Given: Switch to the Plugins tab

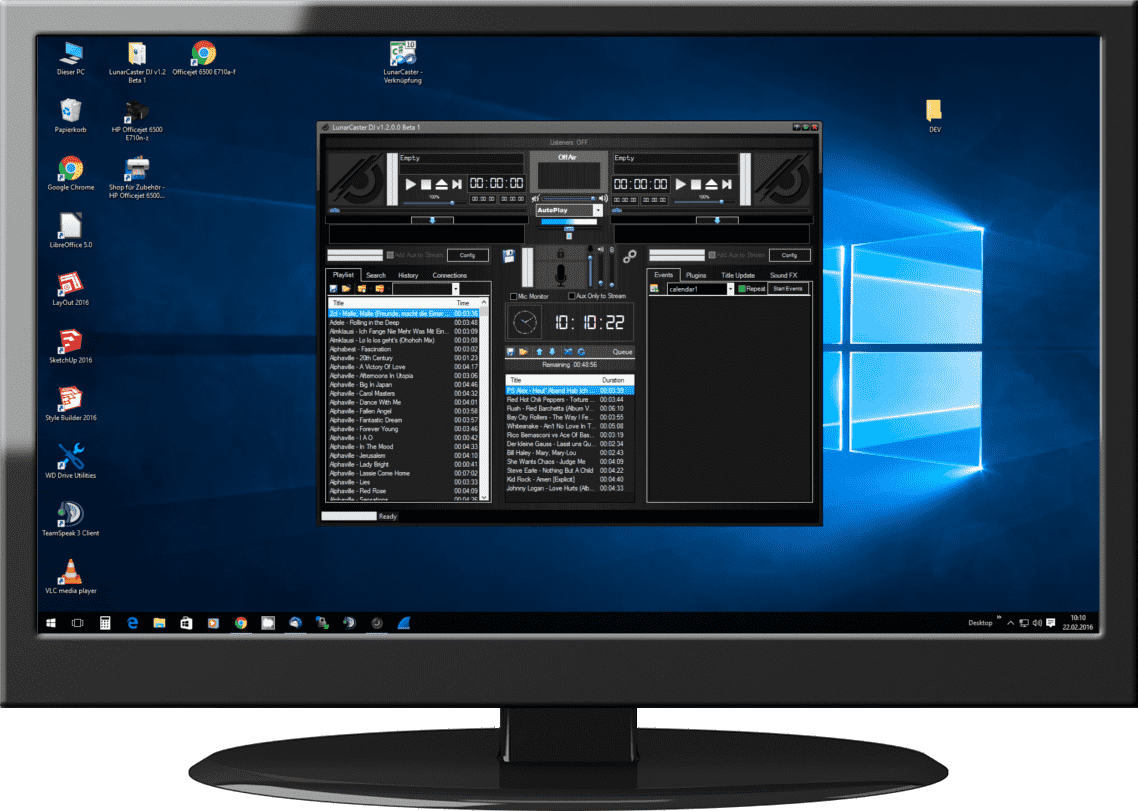Looking at the screenshot, I should pos(696,275).
